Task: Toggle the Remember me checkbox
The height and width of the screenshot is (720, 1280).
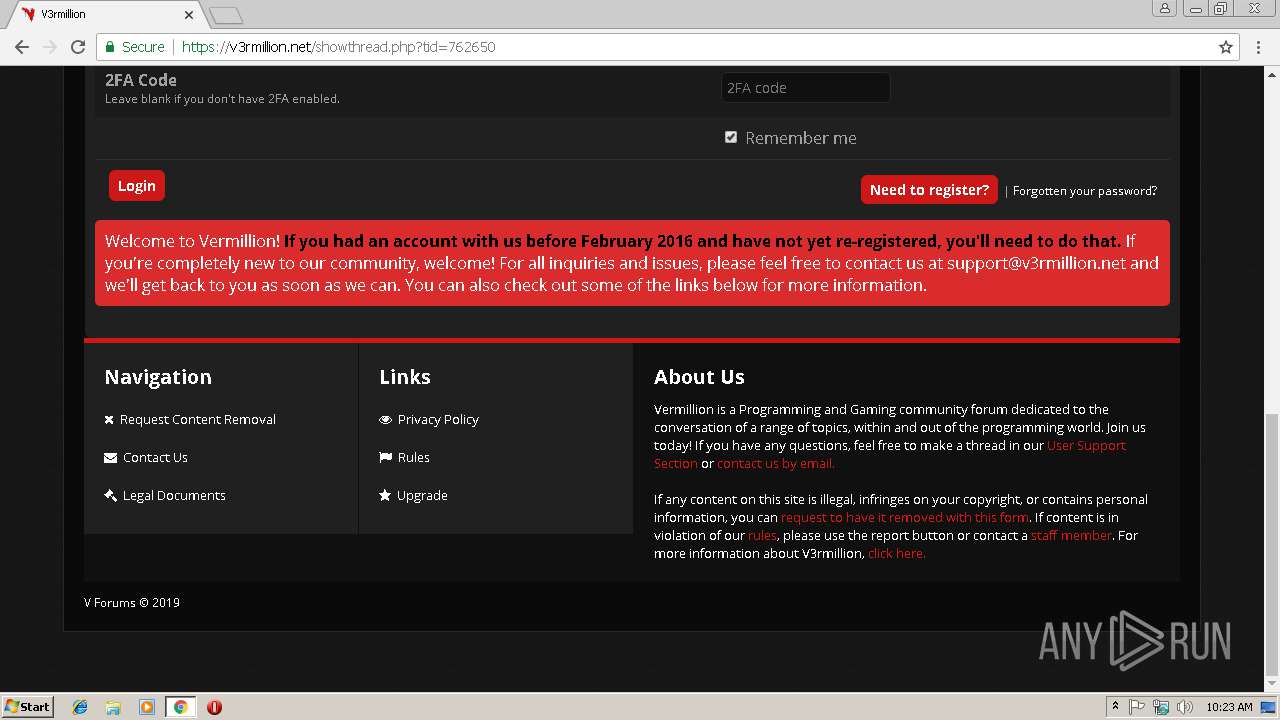Action: pyautogui.click(x=731, y=137)
